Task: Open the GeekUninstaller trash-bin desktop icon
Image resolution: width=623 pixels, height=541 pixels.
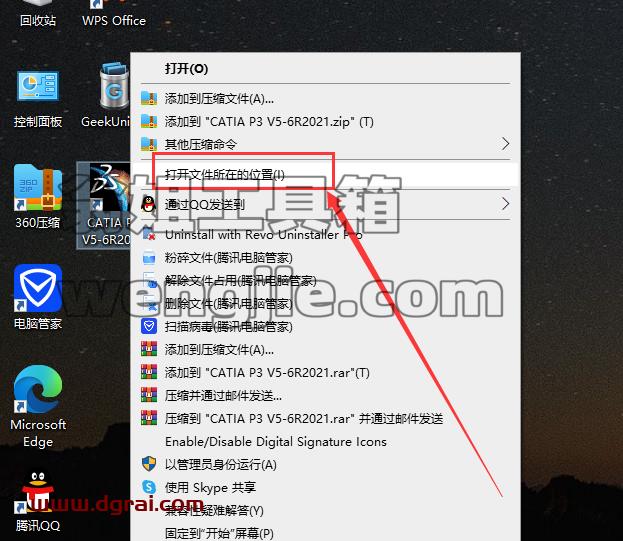Action: [x=106, y=95]
